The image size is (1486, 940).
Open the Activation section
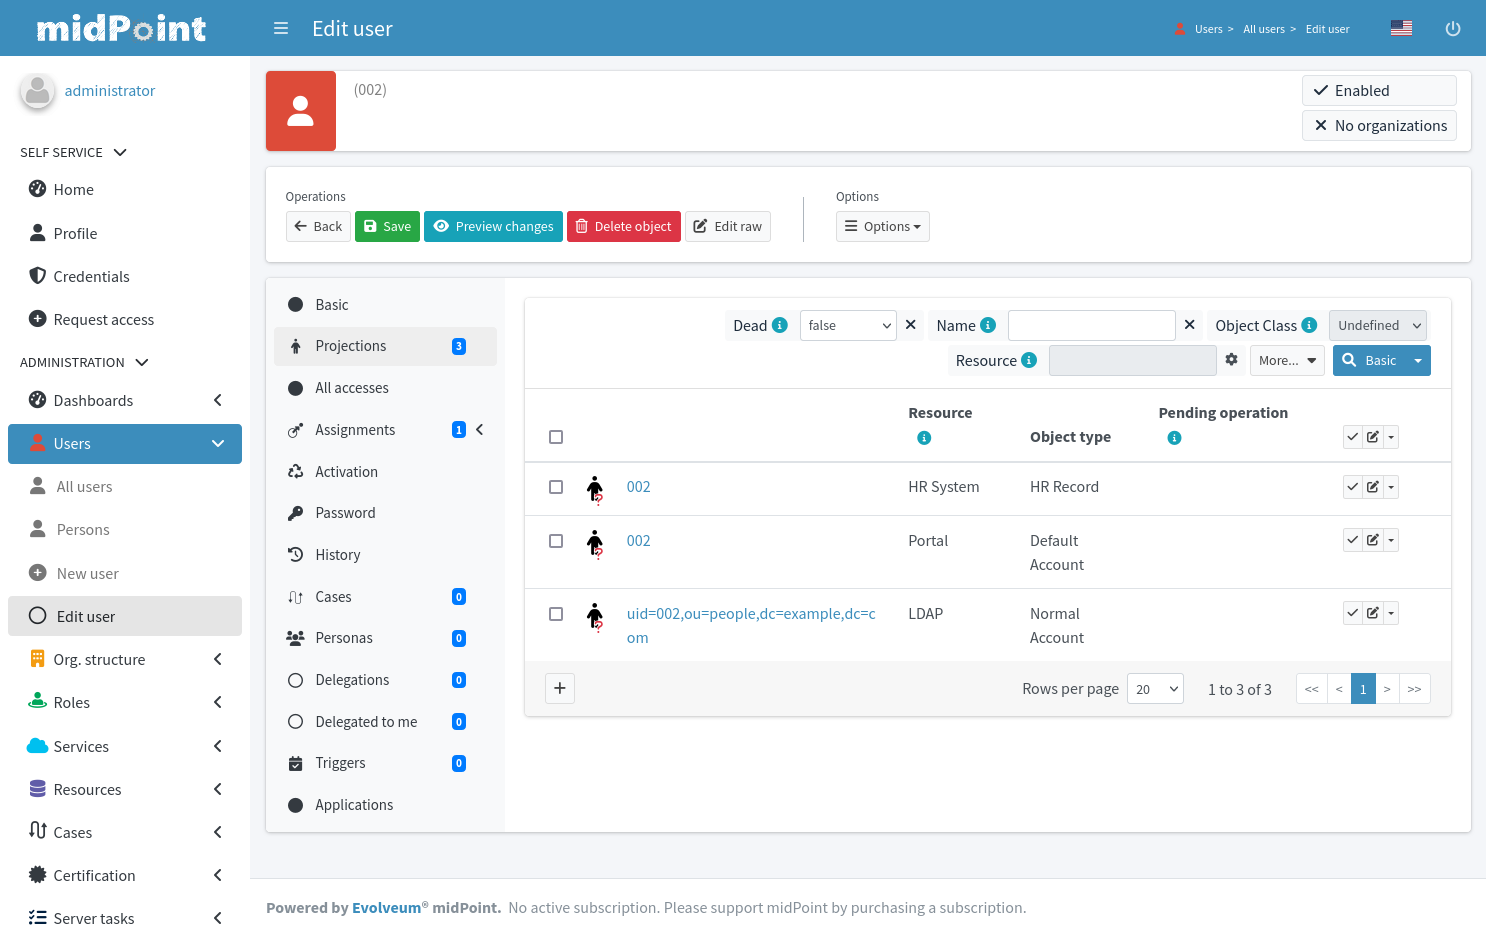pos(346,472)
